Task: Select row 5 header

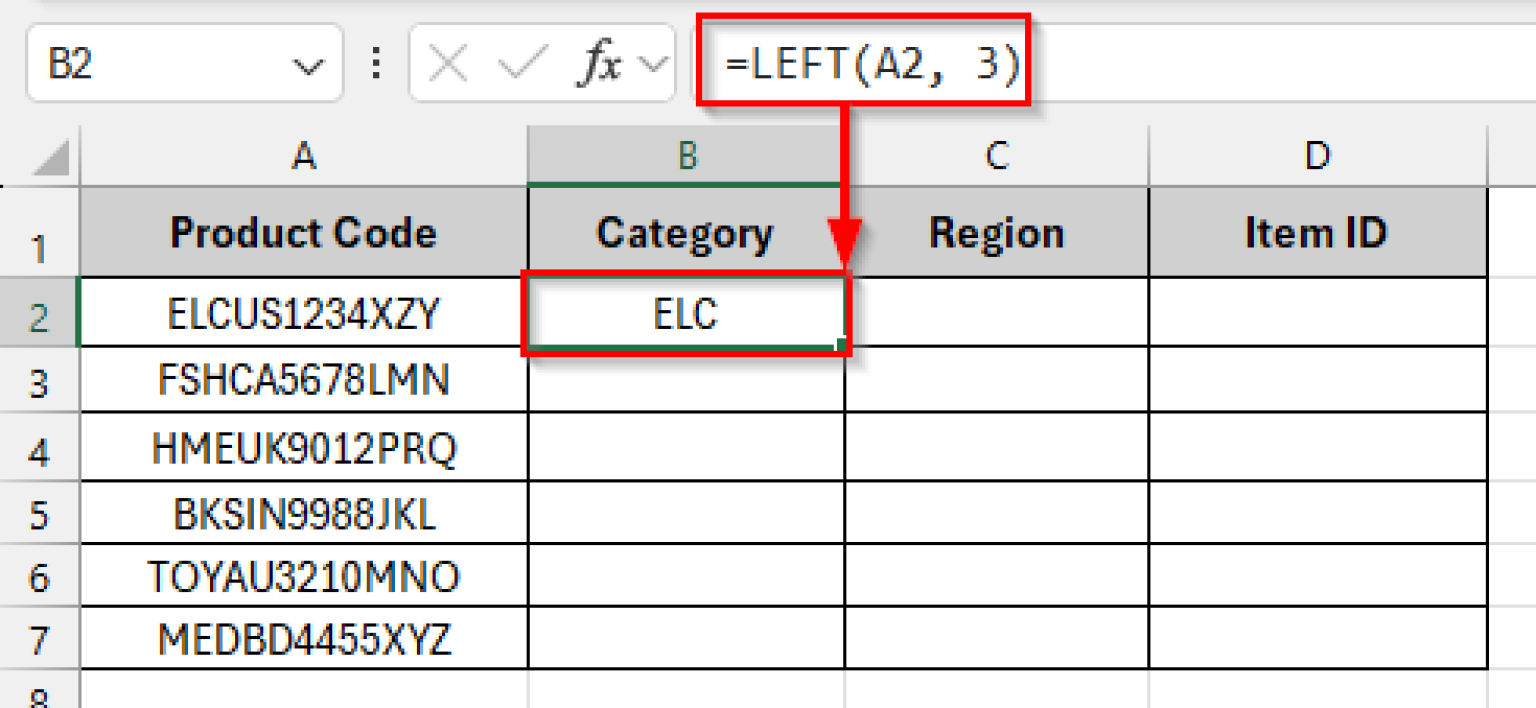Action: click(x=39, y=516)
